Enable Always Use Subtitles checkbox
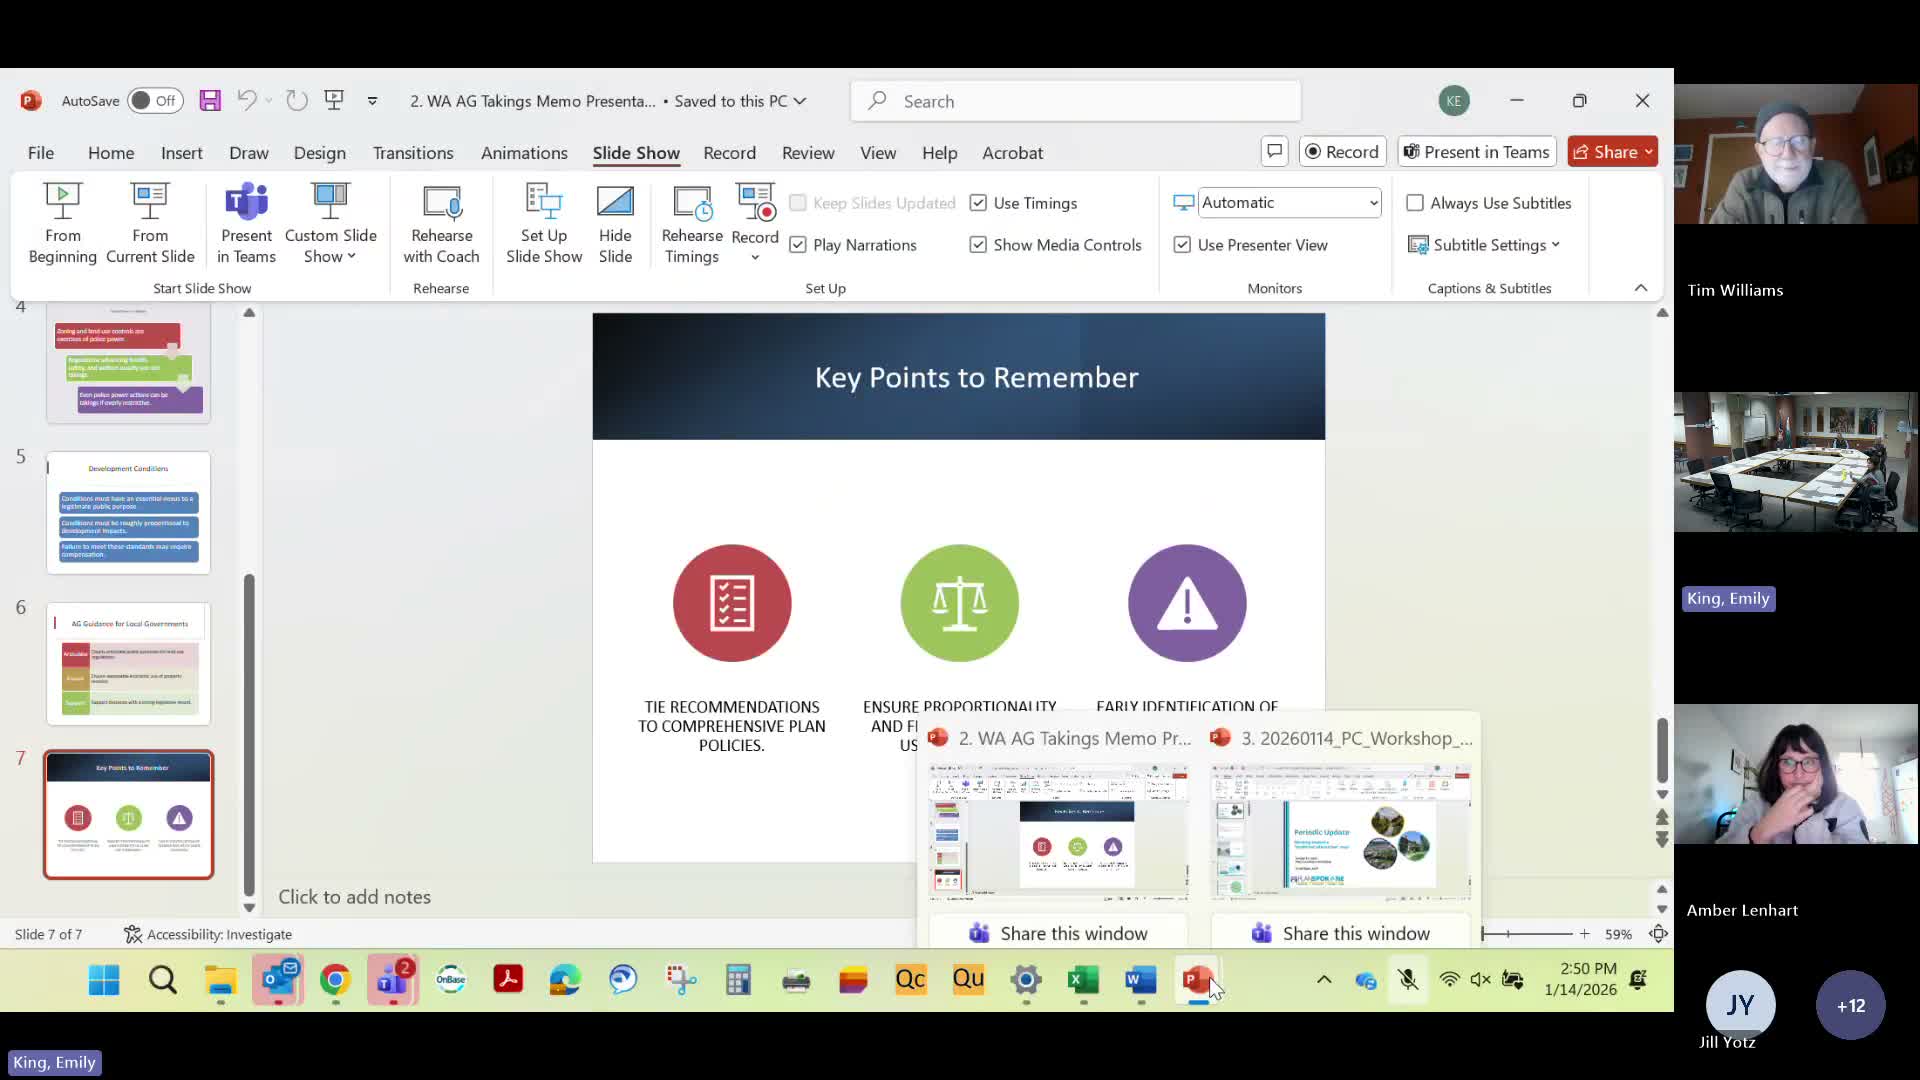Screen dimensions: 1920x1080 pos(1415,203)
